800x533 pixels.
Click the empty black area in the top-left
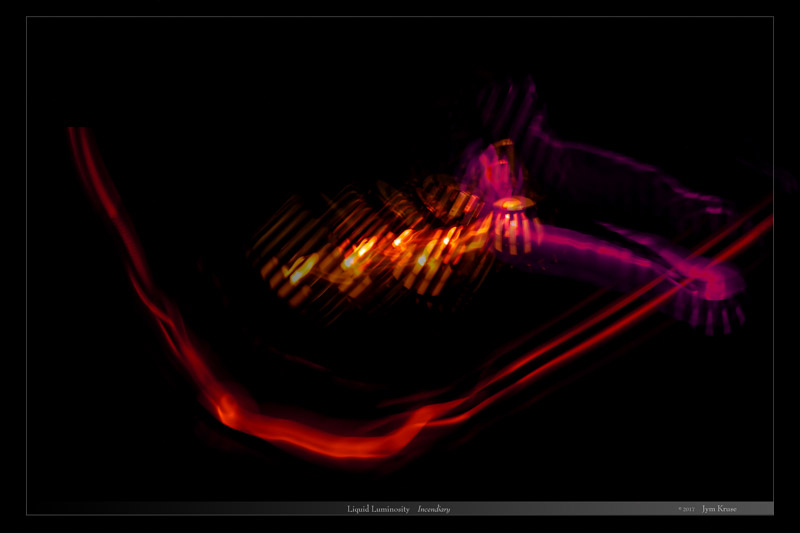[x=150, y=70]
